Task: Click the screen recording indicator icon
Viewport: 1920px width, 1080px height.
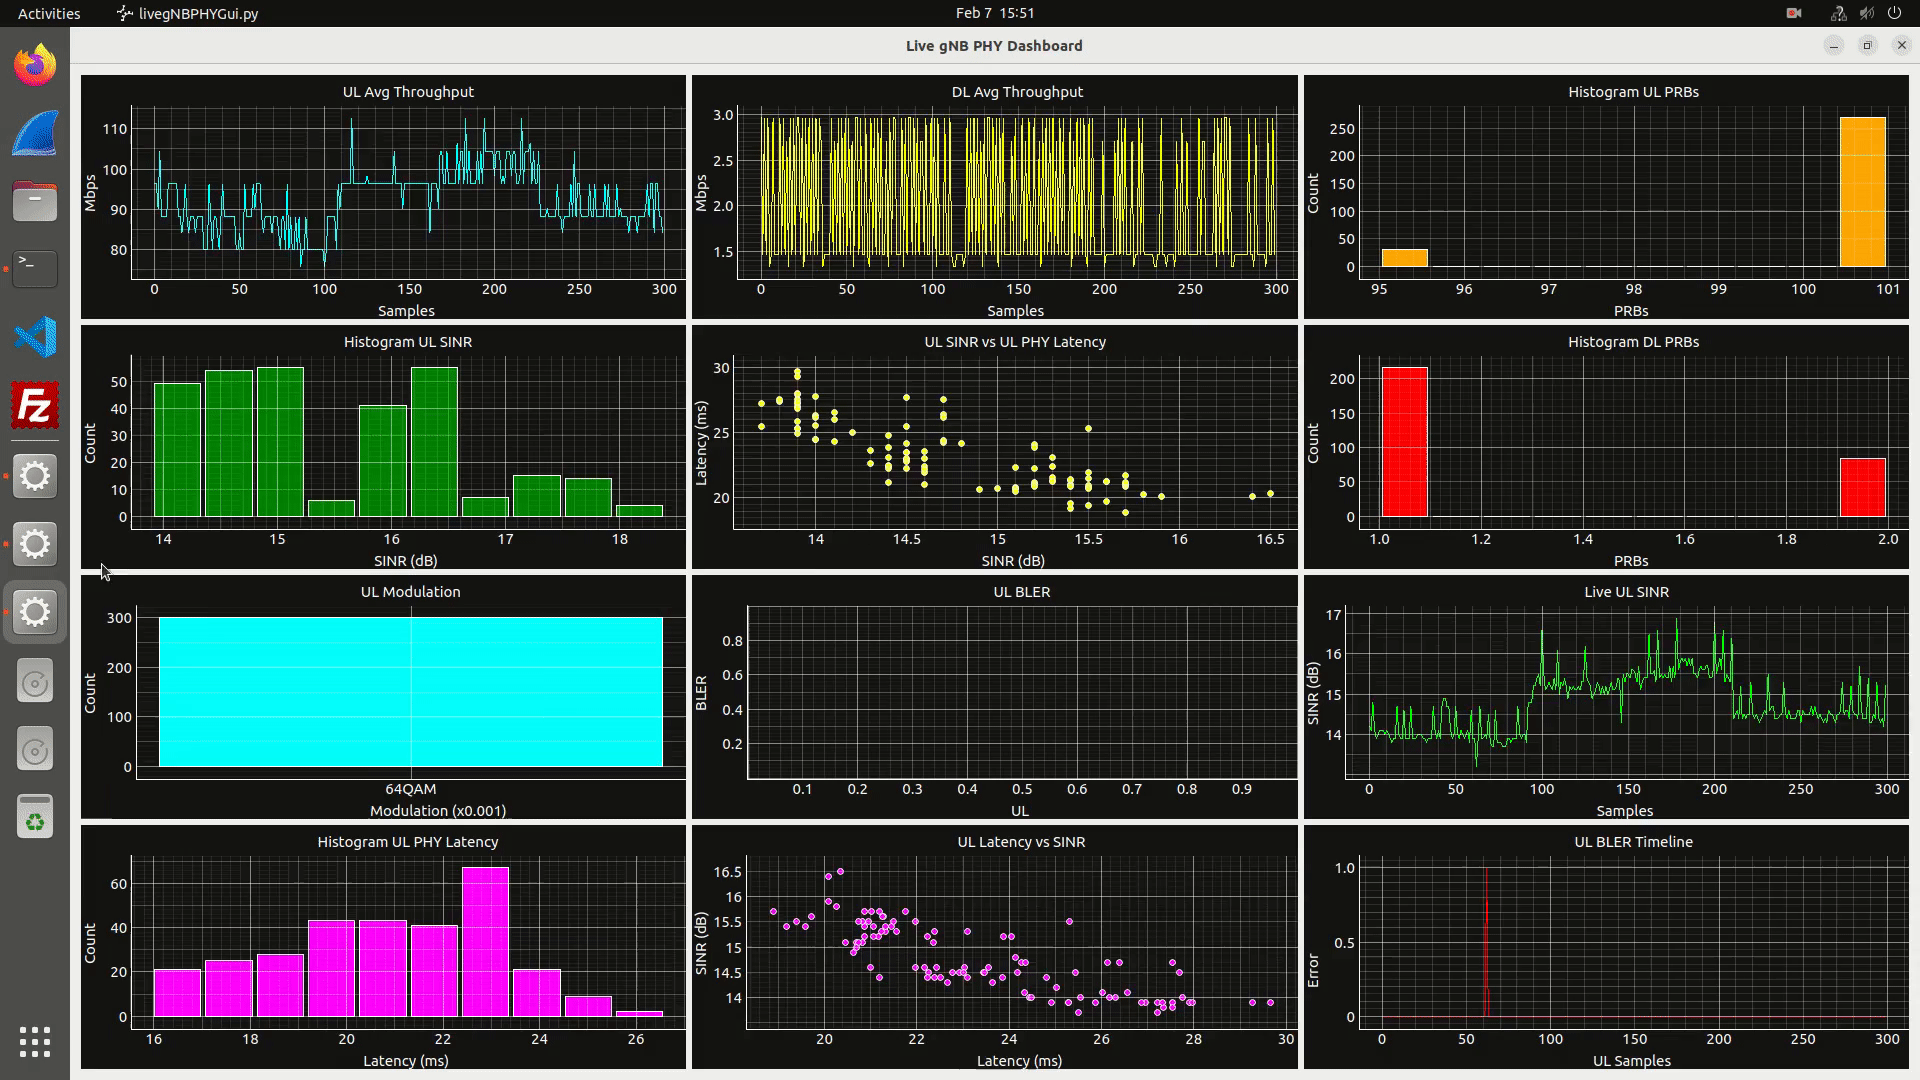Action: (x=1794, y=14)
